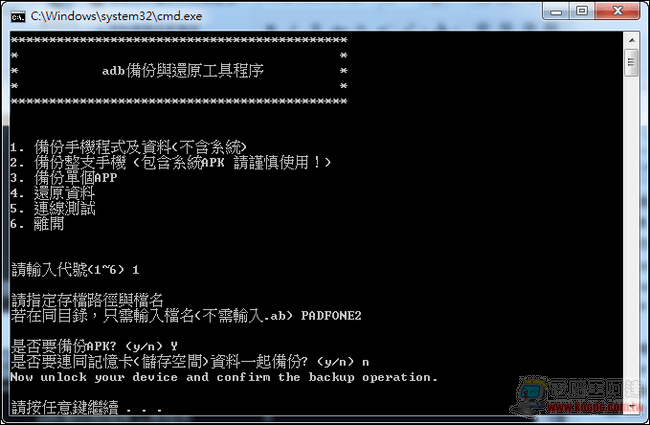
Task: Click the adb備份與還原工具程序 heading text
Action: point(183,71)
